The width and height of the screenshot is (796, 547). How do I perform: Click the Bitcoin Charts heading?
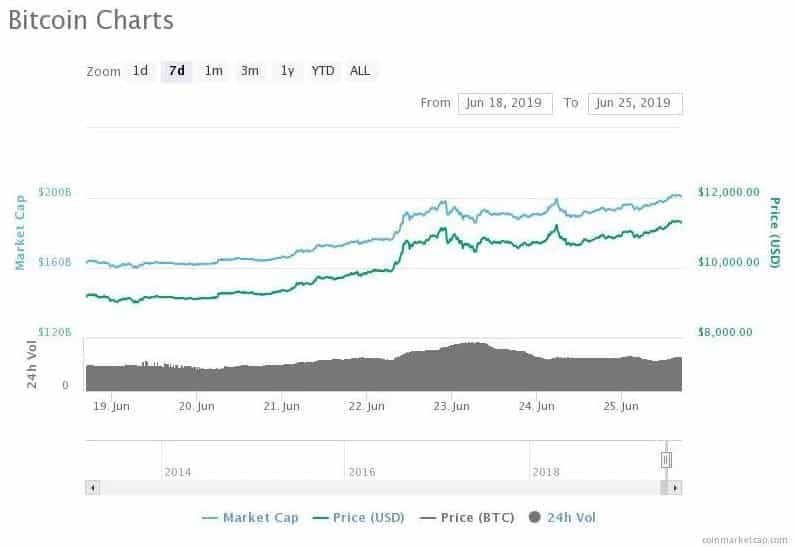pyautogui.click(x=91, y=20)
